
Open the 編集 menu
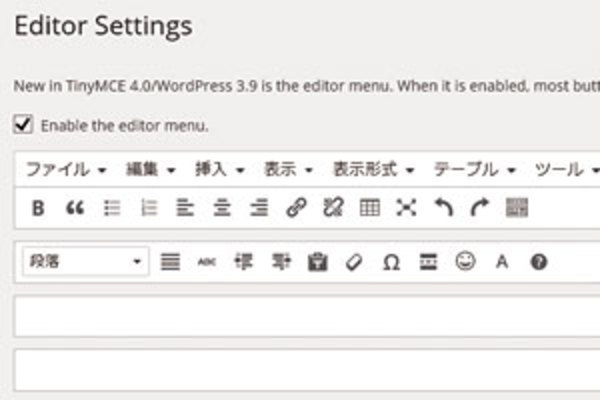(x=151, y=170)
